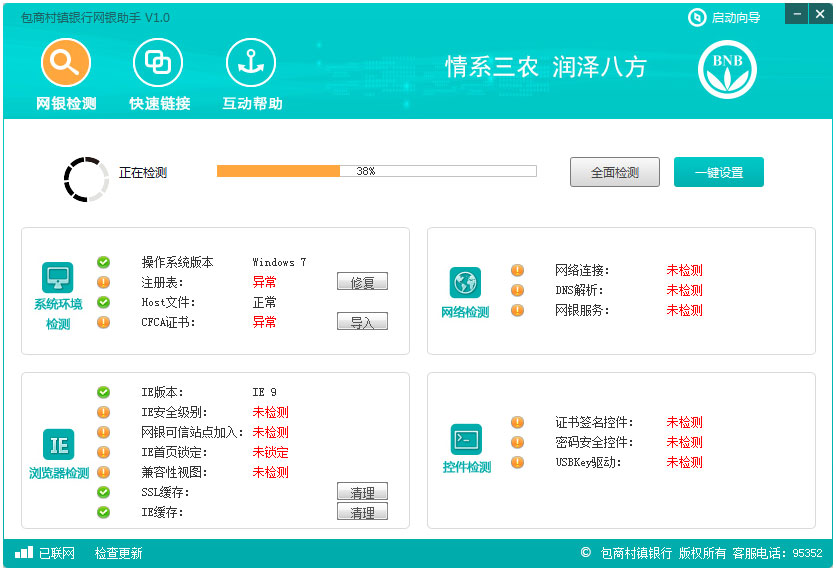Click the BNB bank logo
This screenshot has width=836, height=573.
click(x=727, y=70)
